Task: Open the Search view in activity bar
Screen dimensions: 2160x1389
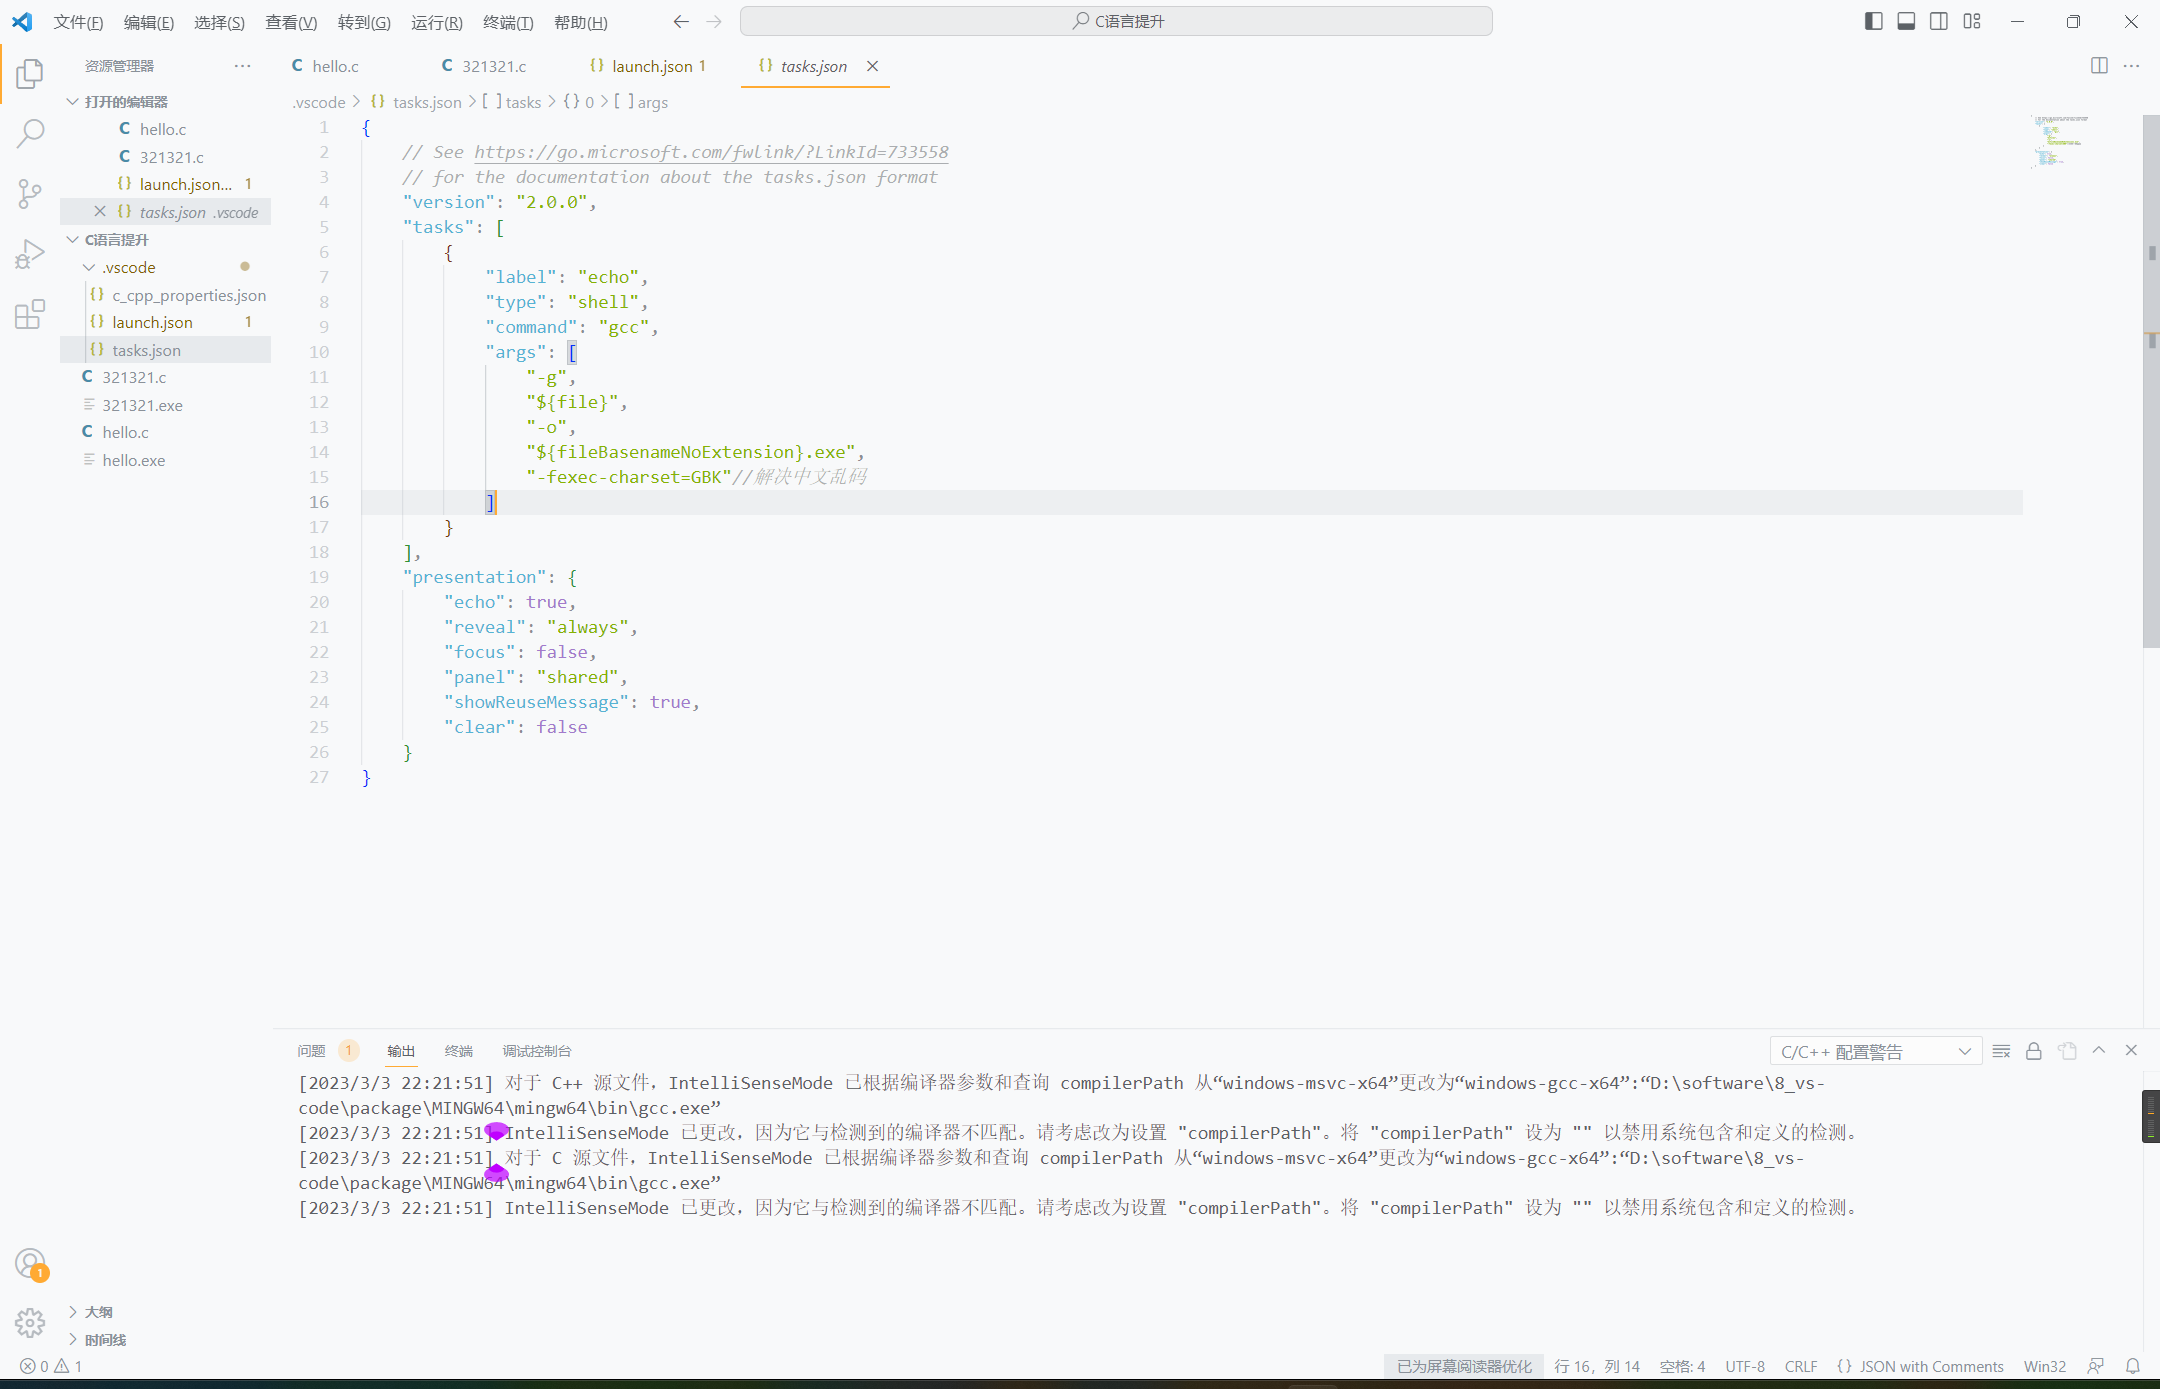Action: point(30,133)
